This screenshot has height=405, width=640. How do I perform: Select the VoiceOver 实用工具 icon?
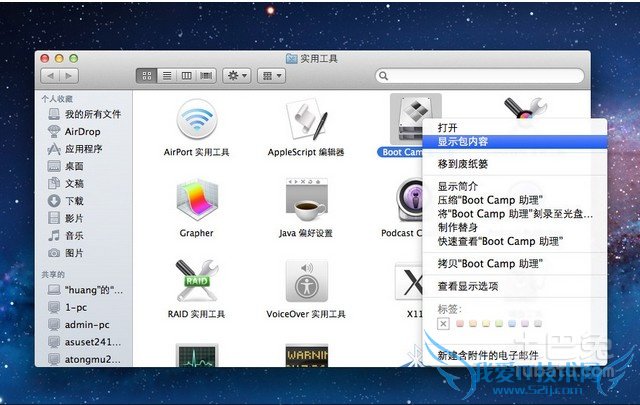coord(307,281)
